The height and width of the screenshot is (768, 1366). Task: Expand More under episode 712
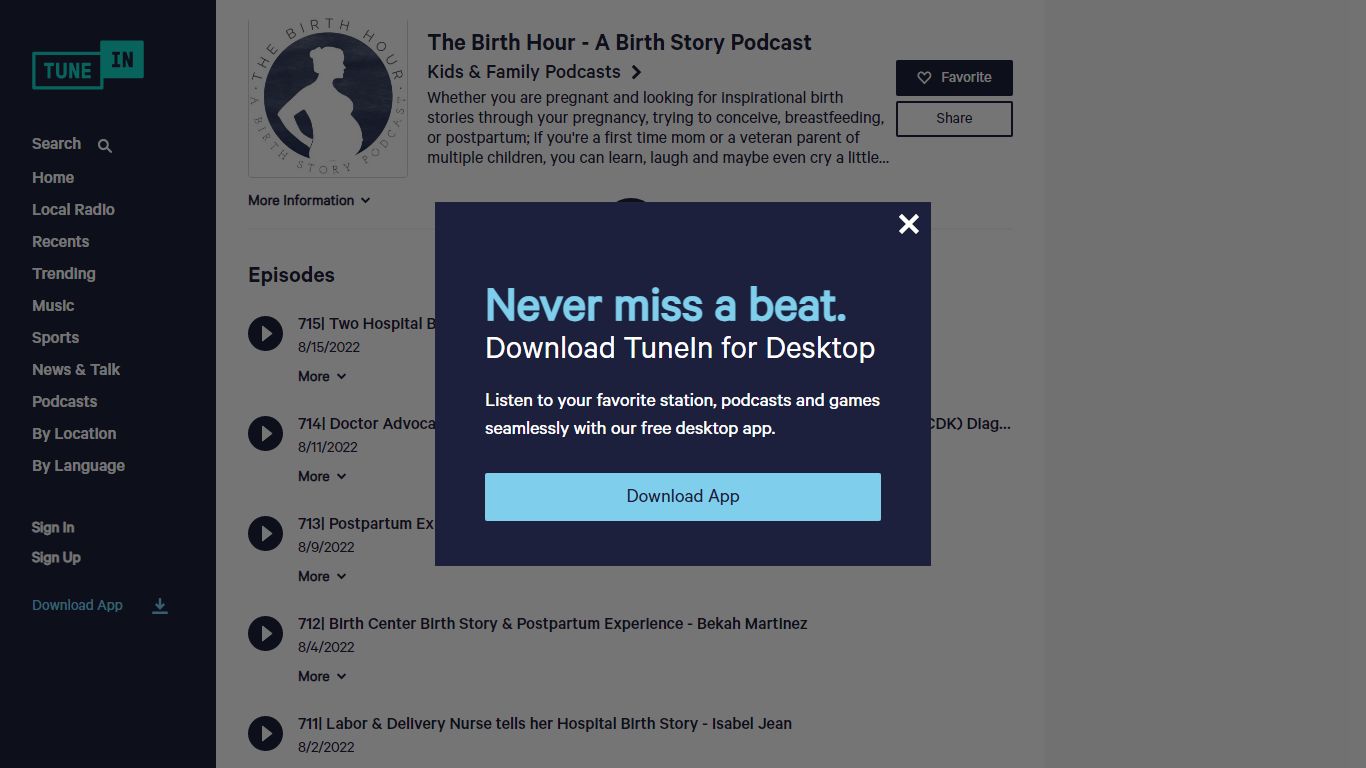tap(322, 677)
